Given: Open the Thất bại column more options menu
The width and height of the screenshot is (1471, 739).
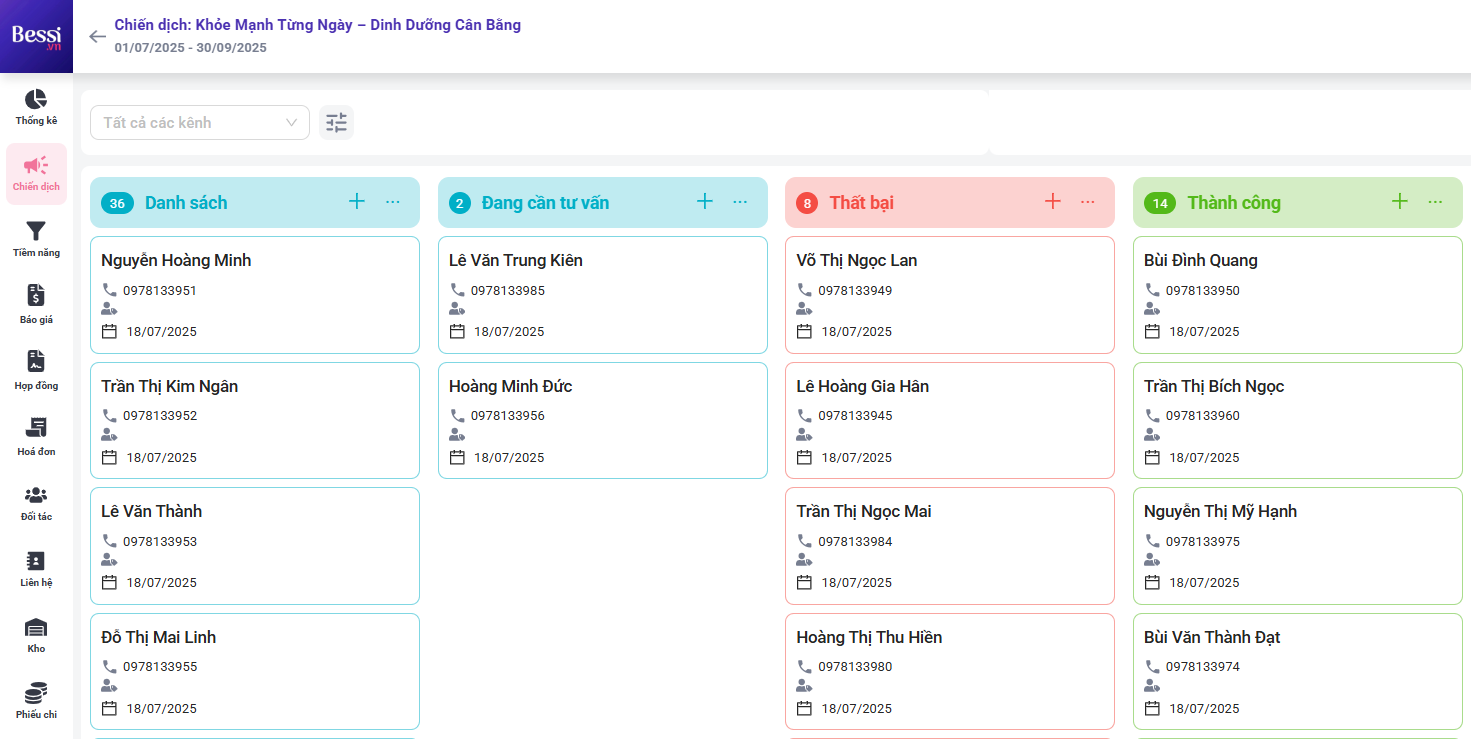Looking at the screenshot, I should tap(1088, 202).
